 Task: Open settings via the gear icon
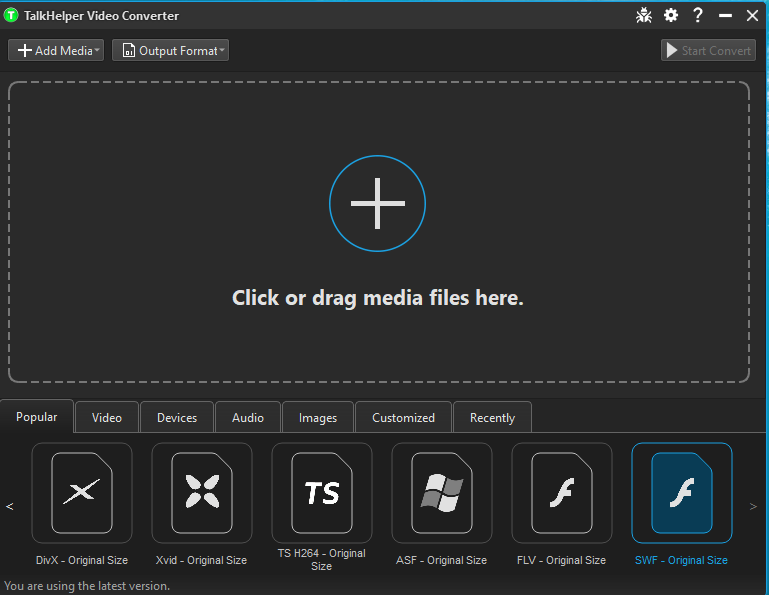[670, 15]
